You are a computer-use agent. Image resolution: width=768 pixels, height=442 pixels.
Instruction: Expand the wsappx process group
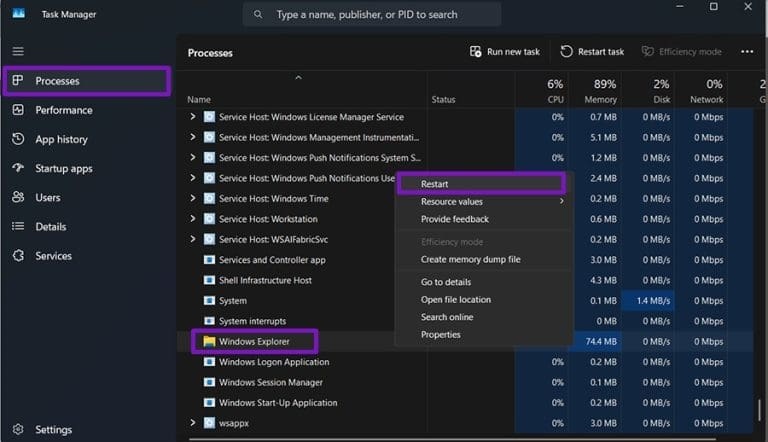[x=192, y=422]
